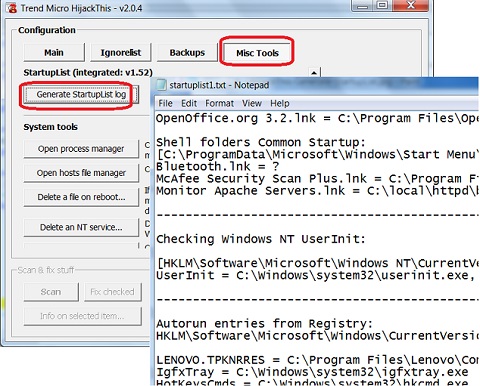Screen dimensions: 480x386
Task: Open the Backups tab
Action: (187, 52)
